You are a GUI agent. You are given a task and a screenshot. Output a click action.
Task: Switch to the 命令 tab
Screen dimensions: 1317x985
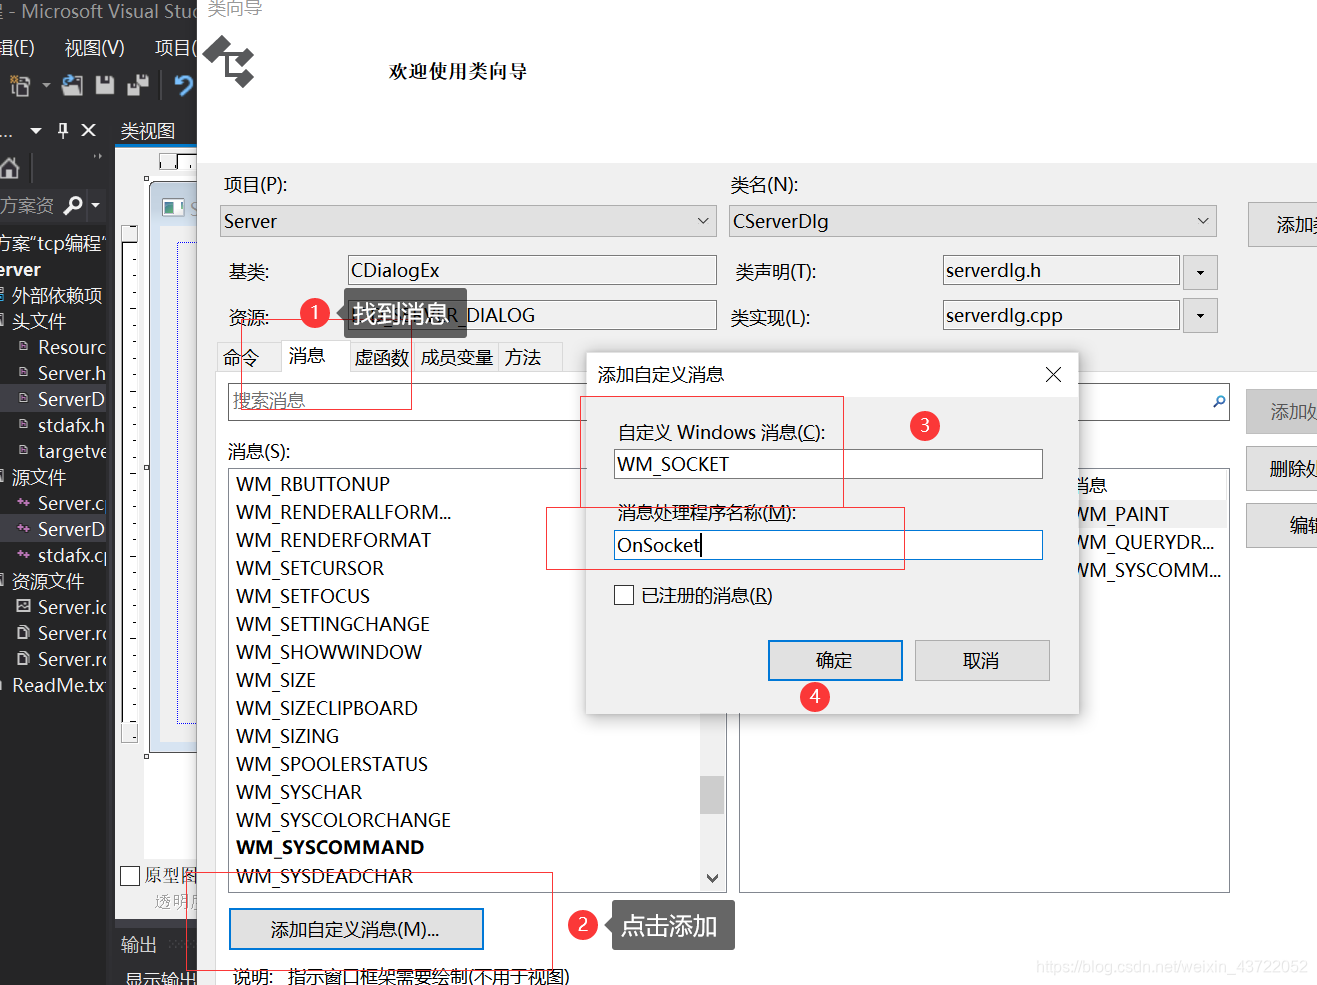point(241,357)
